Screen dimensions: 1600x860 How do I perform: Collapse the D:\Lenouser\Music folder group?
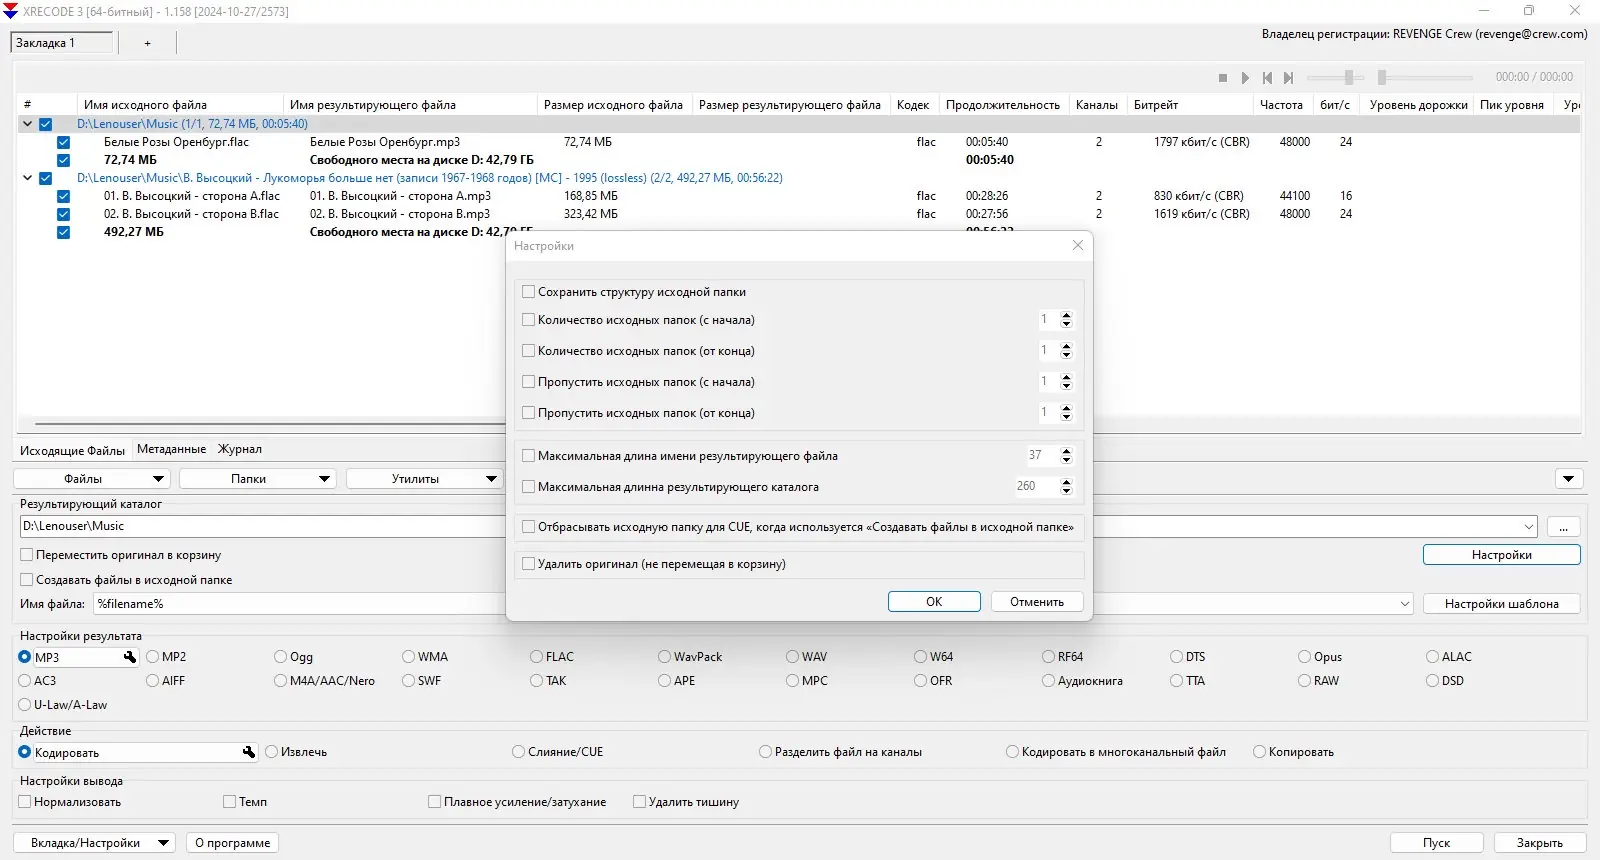(x=27, y=124)
